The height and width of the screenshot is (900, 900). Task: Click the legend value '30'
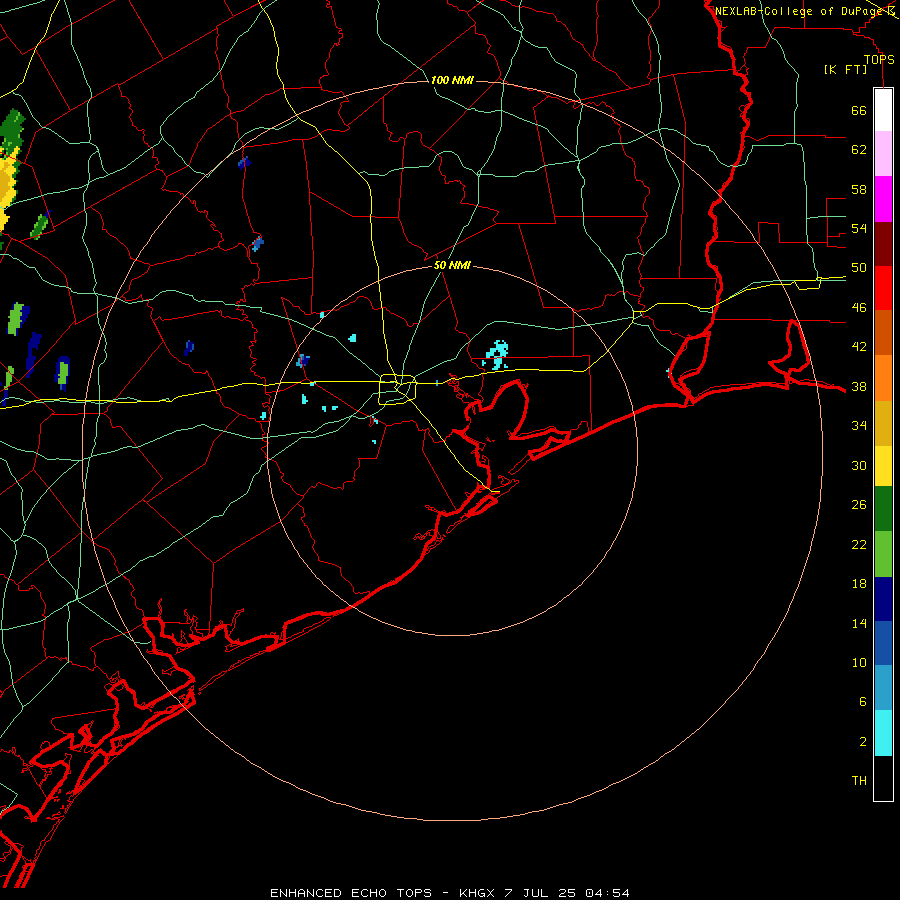[859, 465]
